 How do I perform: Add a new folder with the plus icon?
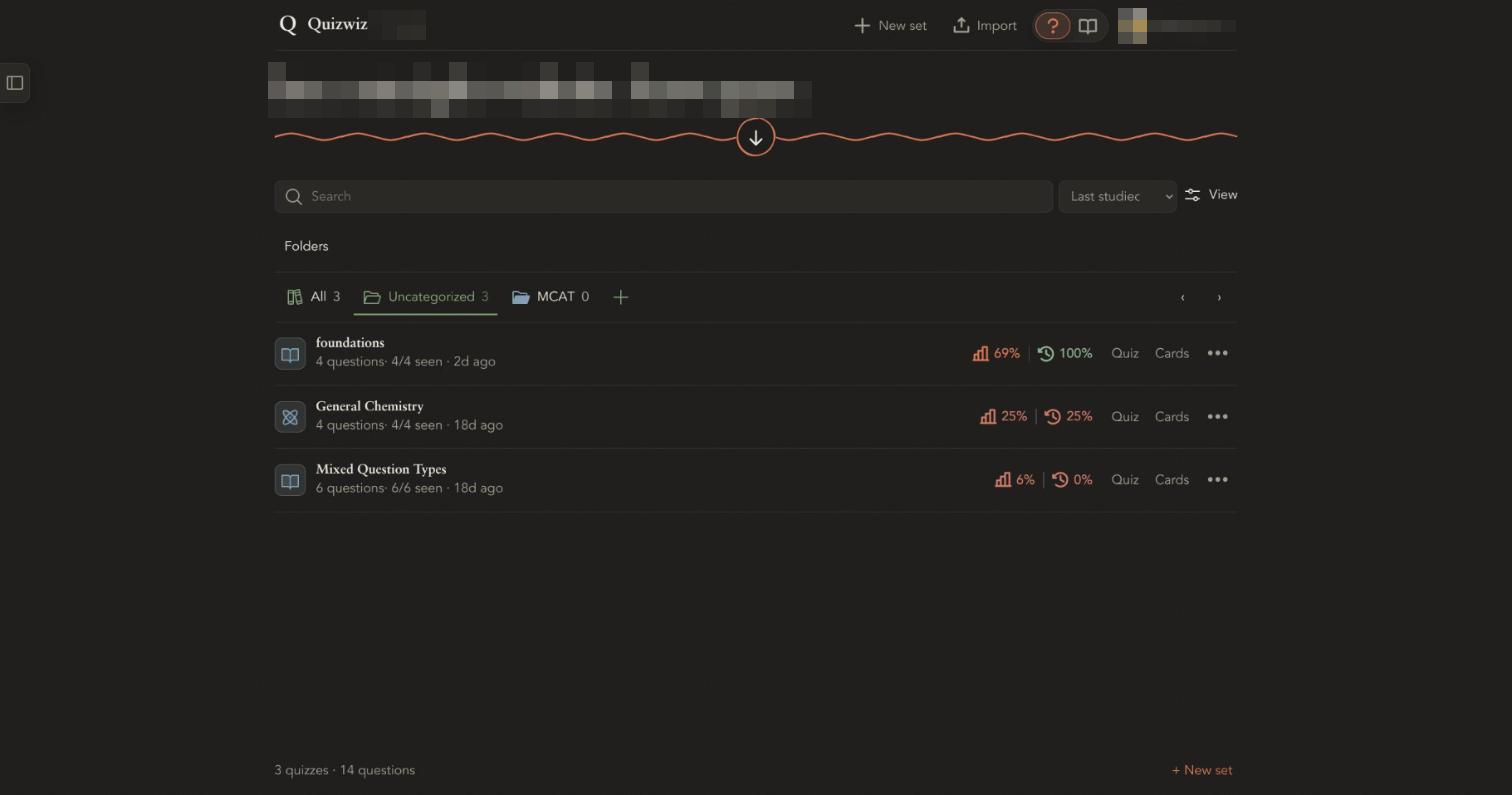tap(621, 297)
